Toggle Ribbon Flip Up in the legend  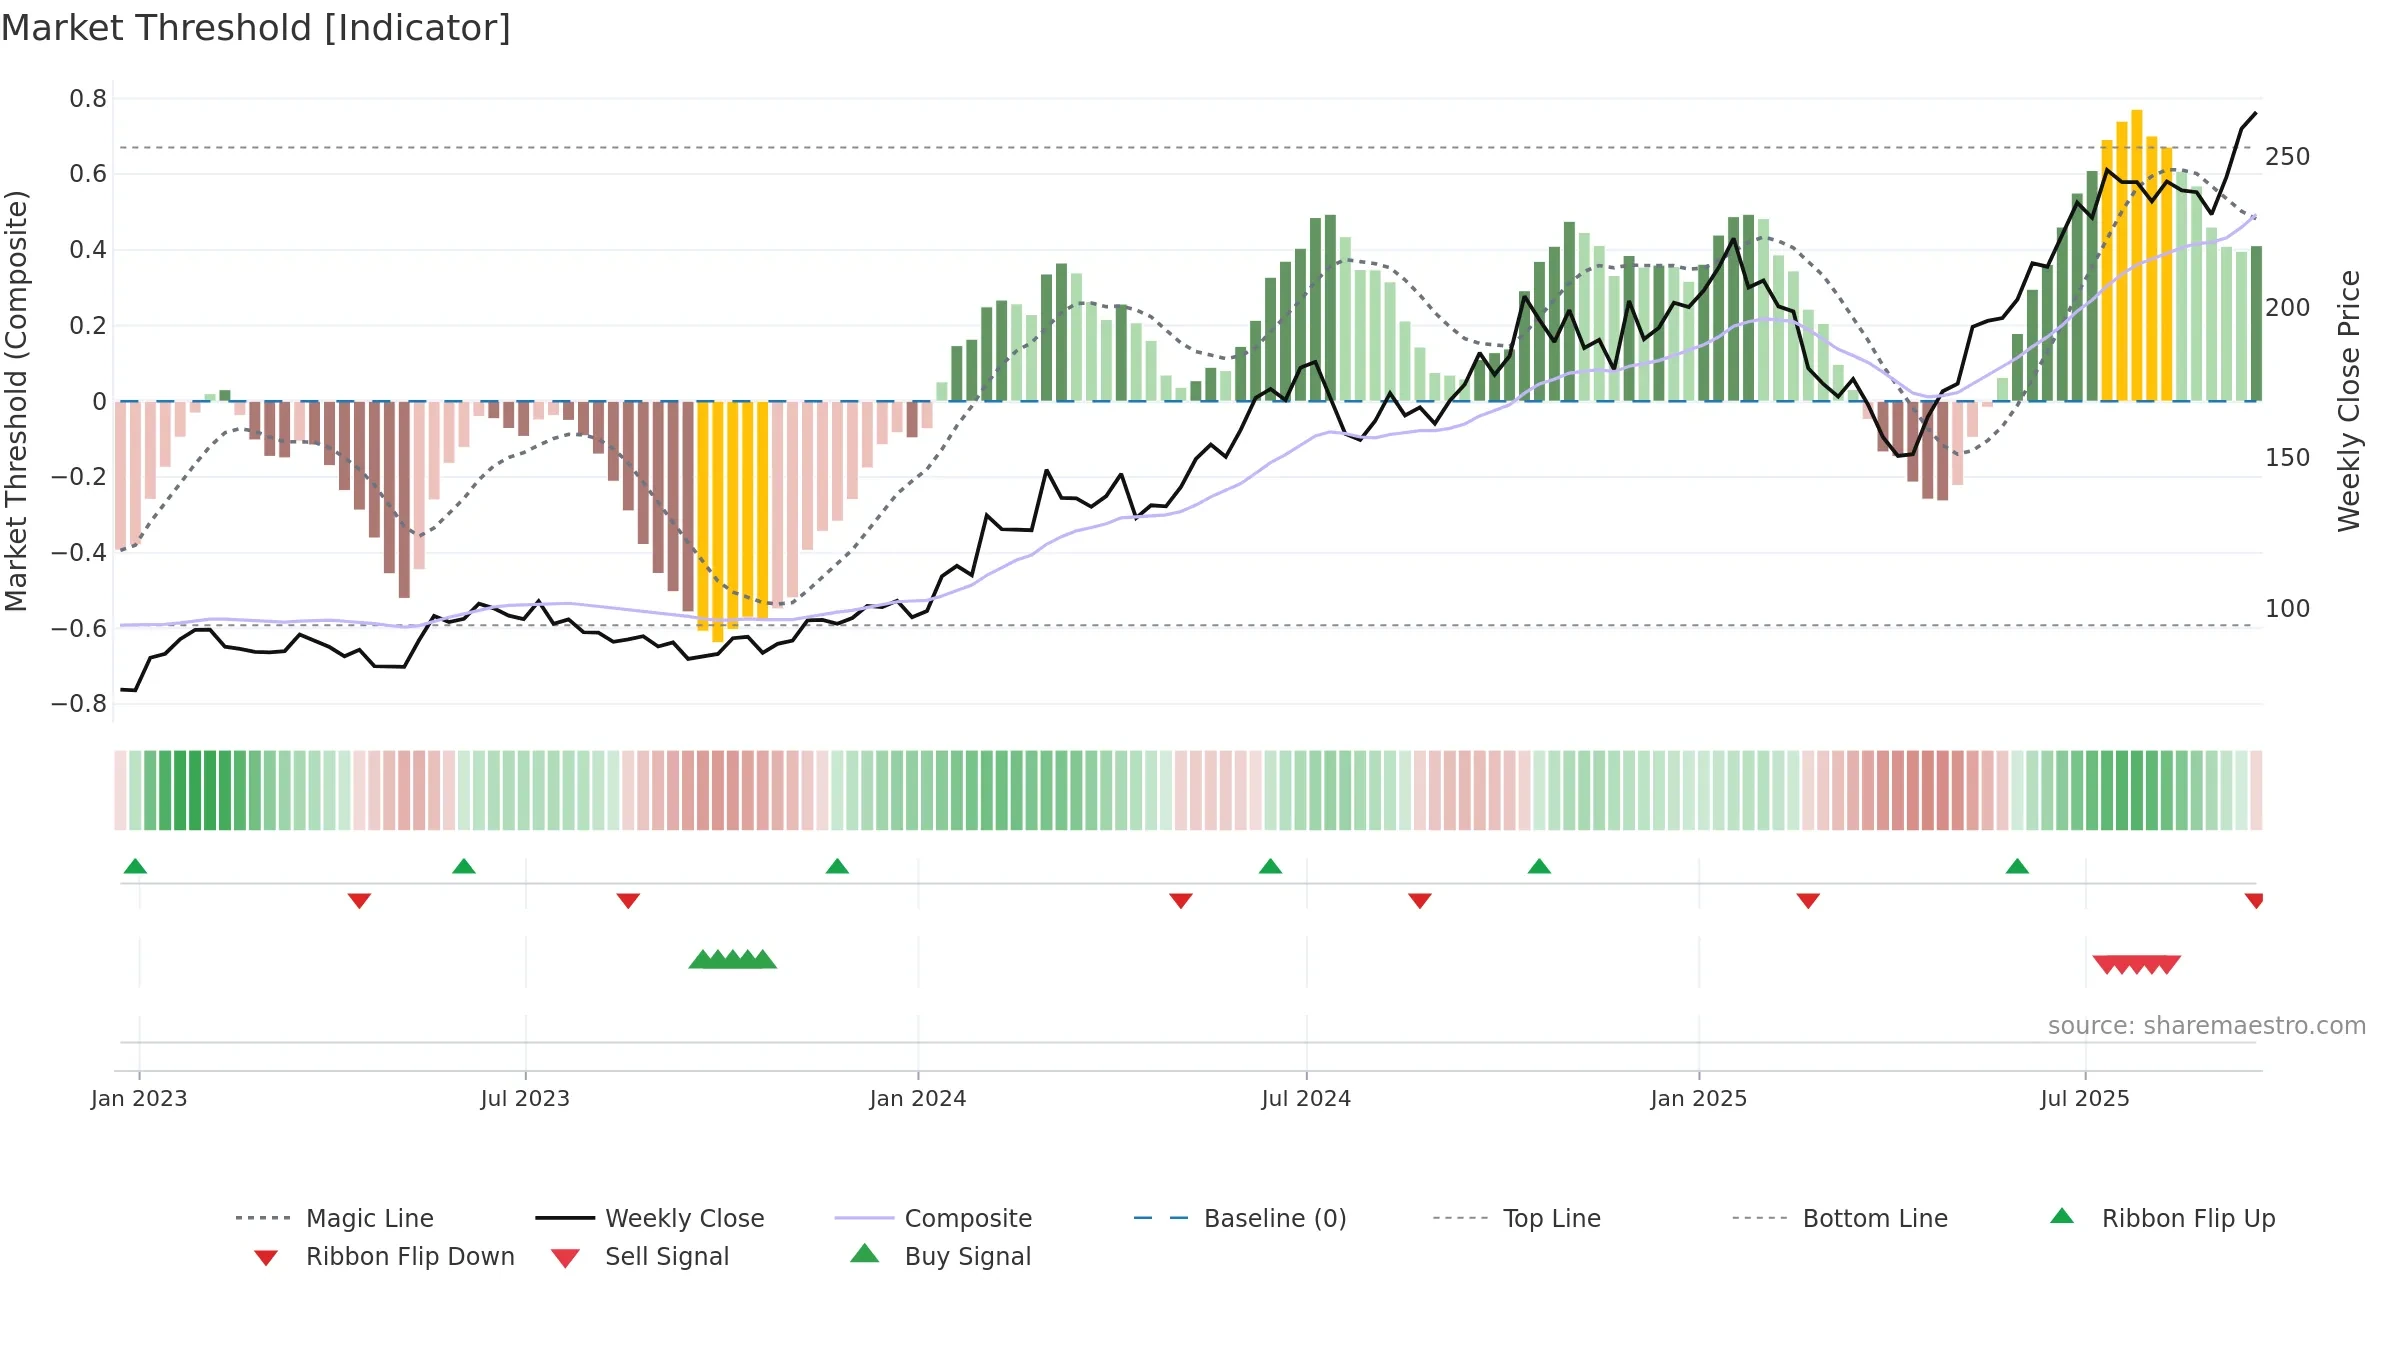(x=2162, y=1218)
